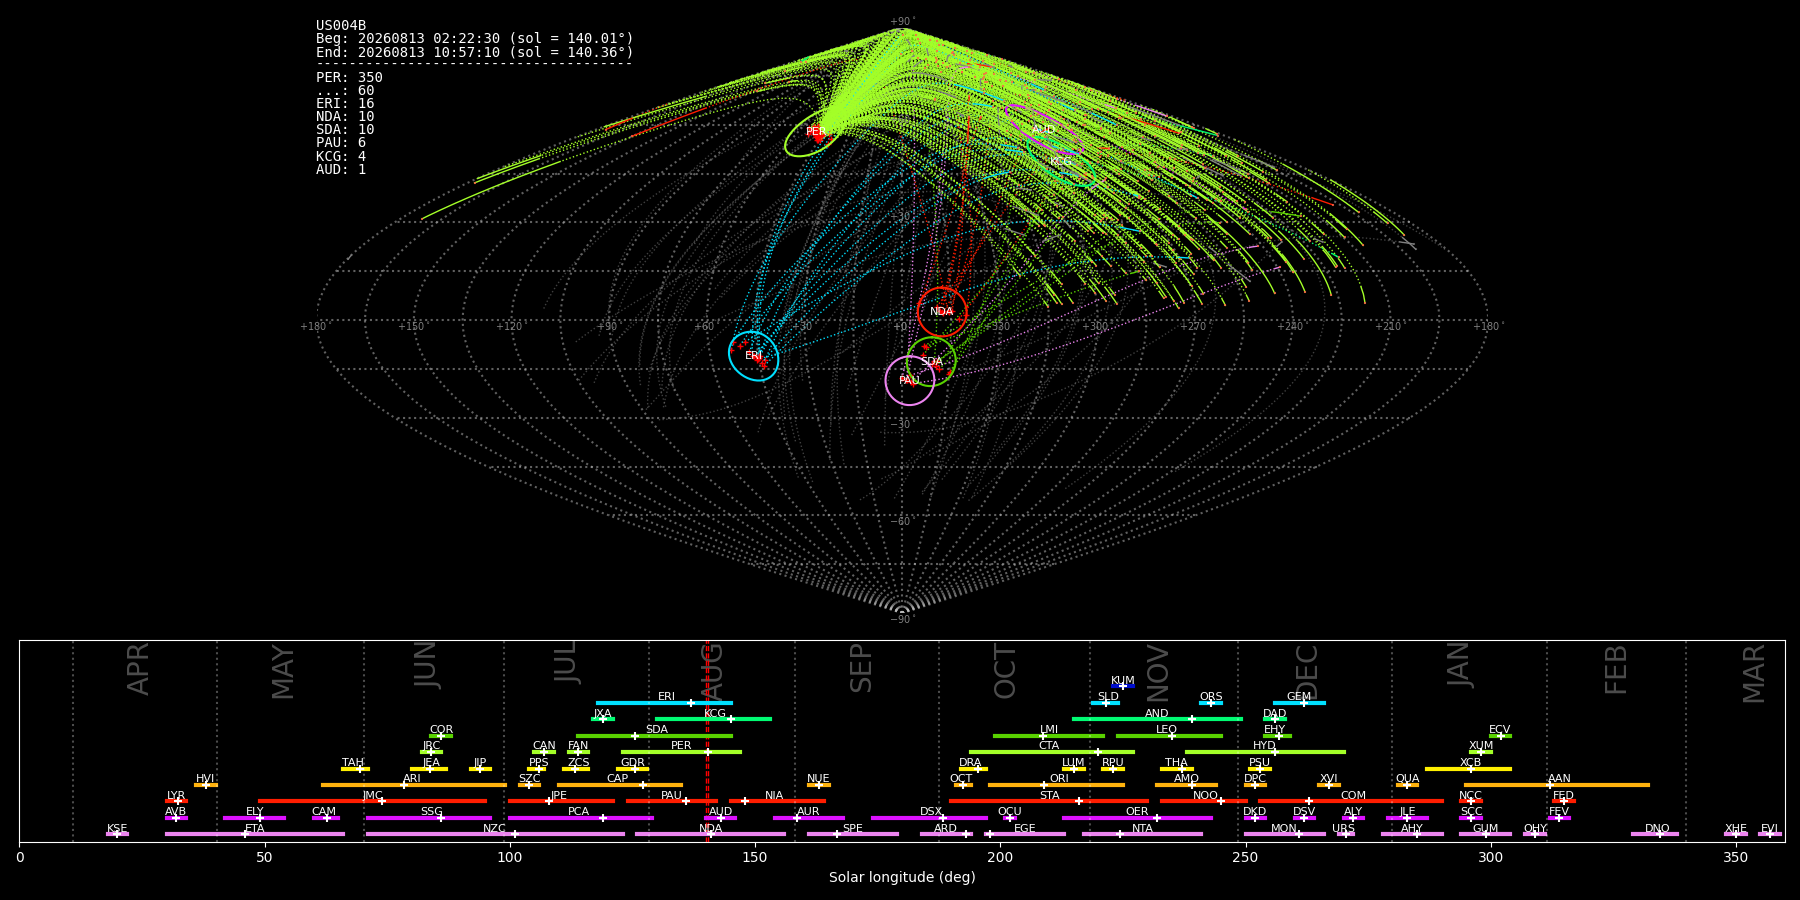This screenshot has height=900, width=1800.
Task: Select the PAU radiant circle
Action: [910, 380]
